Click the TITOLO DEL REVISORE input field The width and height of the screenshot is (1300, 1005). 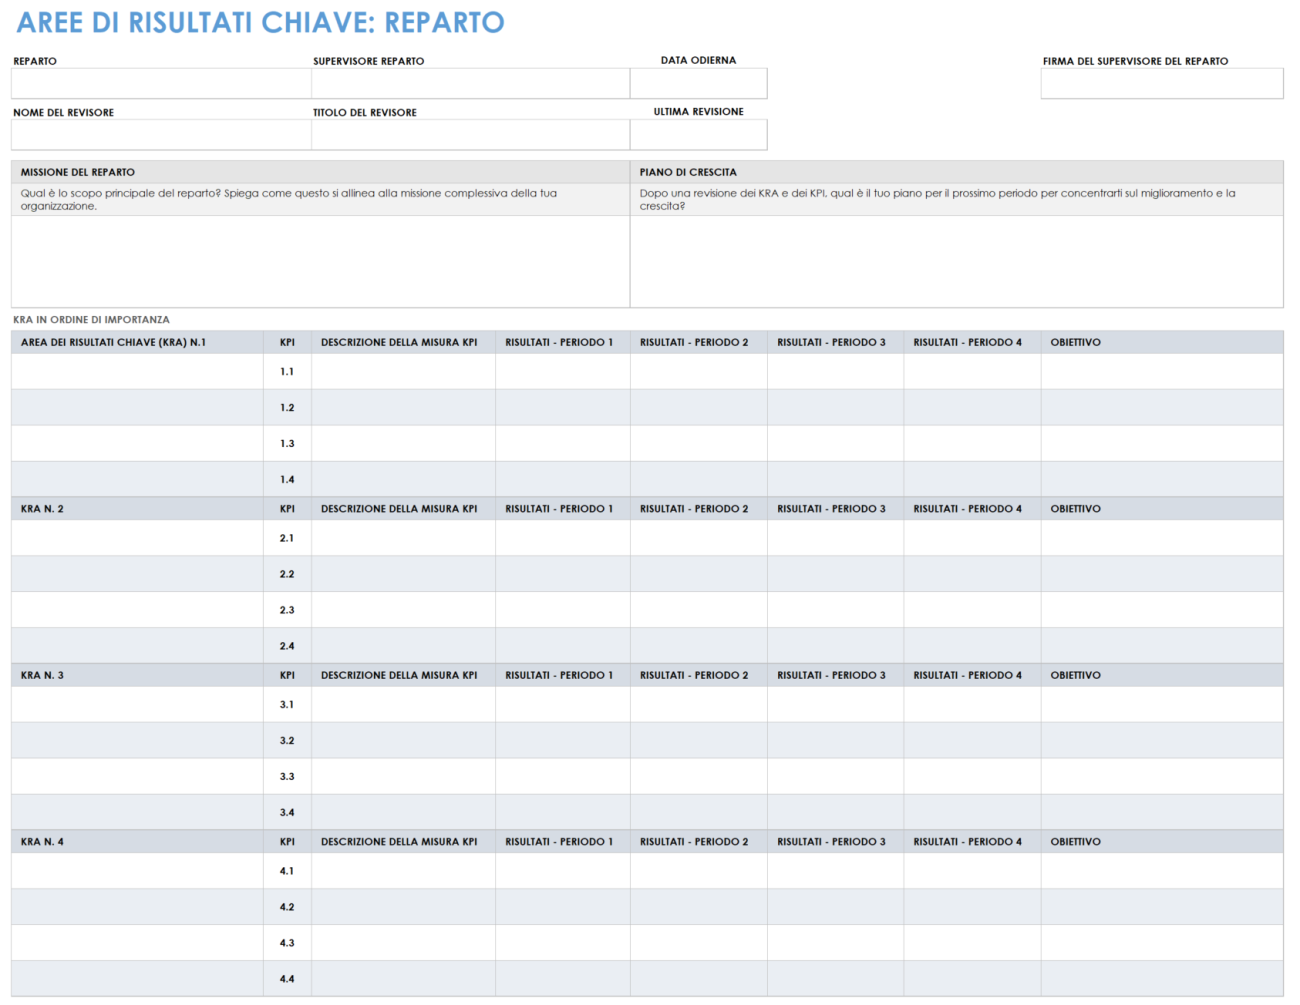pos(470,134)
